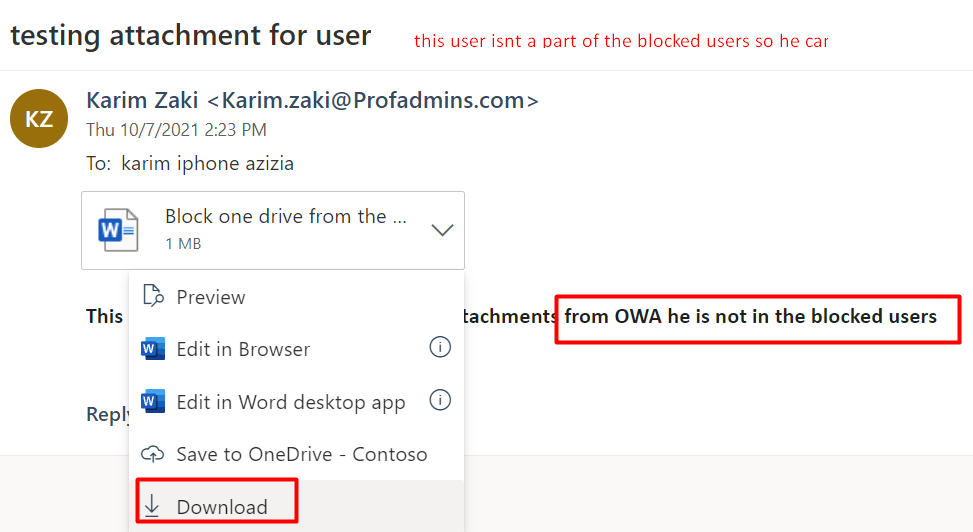This screenshot has width=973, height=532.
Task: Click the KZ sender avatar
Action: pos(38,119)
